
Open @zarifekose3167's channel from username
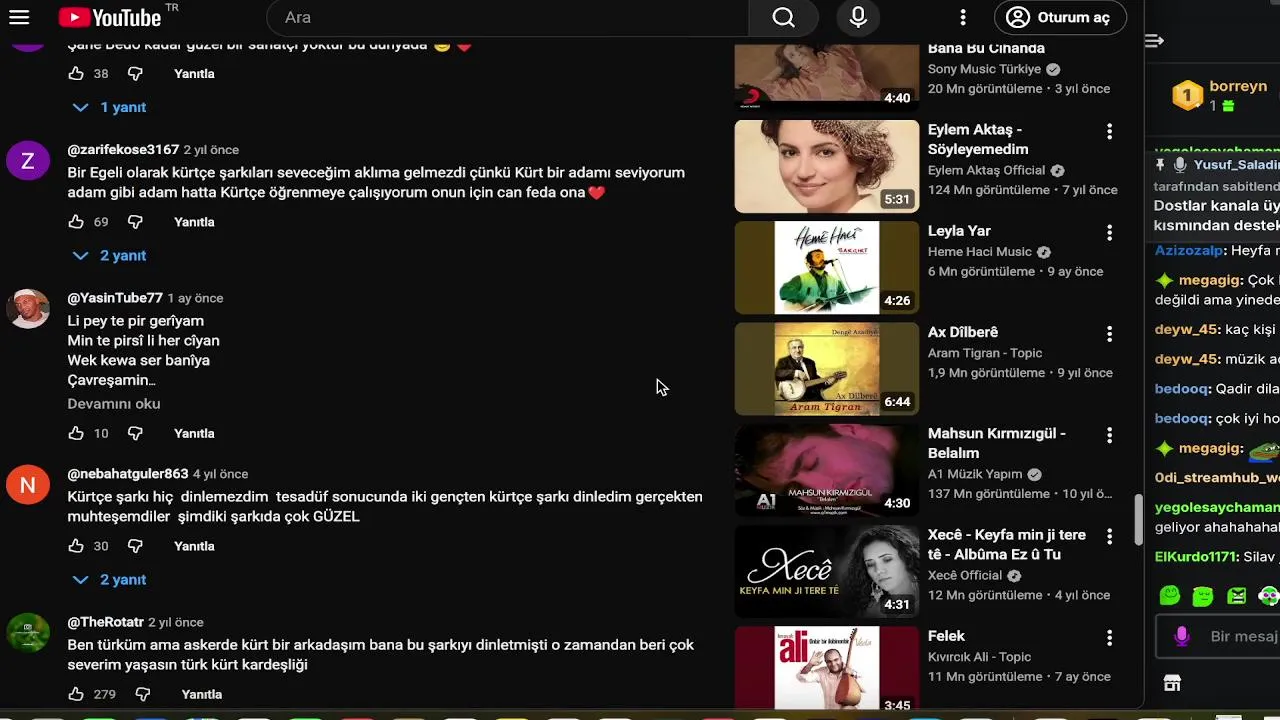pos(123,149)
